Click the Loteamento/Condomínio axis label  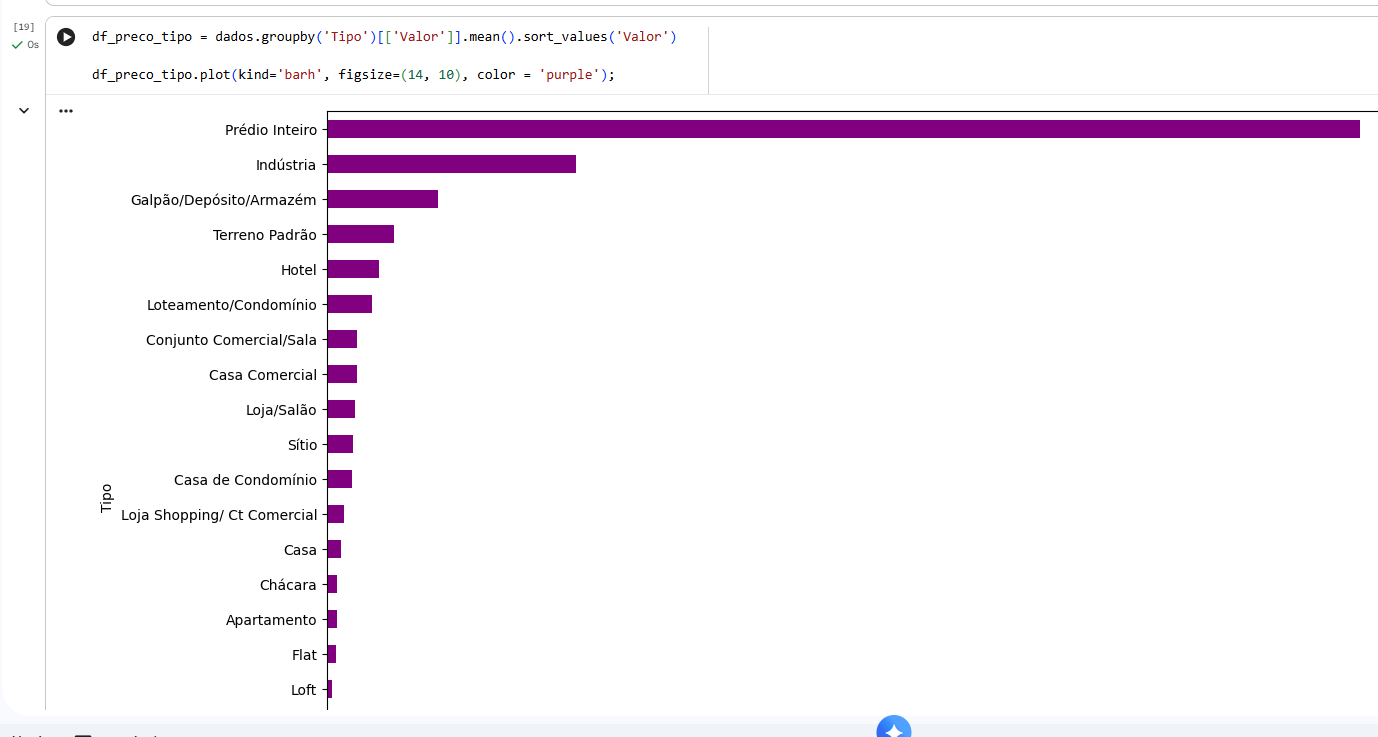[x=232, y=305]
